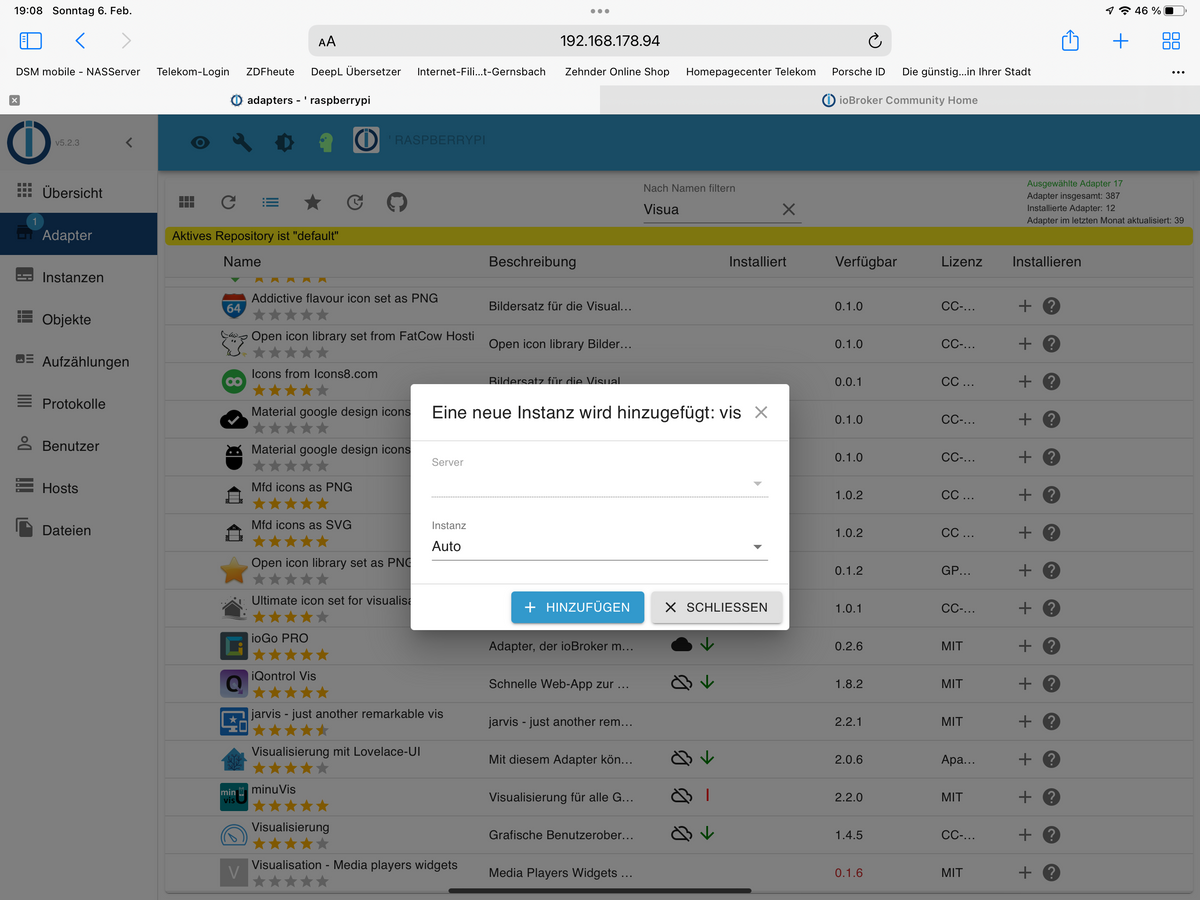The height and width of the screenshot is (900, 1200).
Task: Click the Safari address bar 192.168.178.94
Action: [600, 41]
